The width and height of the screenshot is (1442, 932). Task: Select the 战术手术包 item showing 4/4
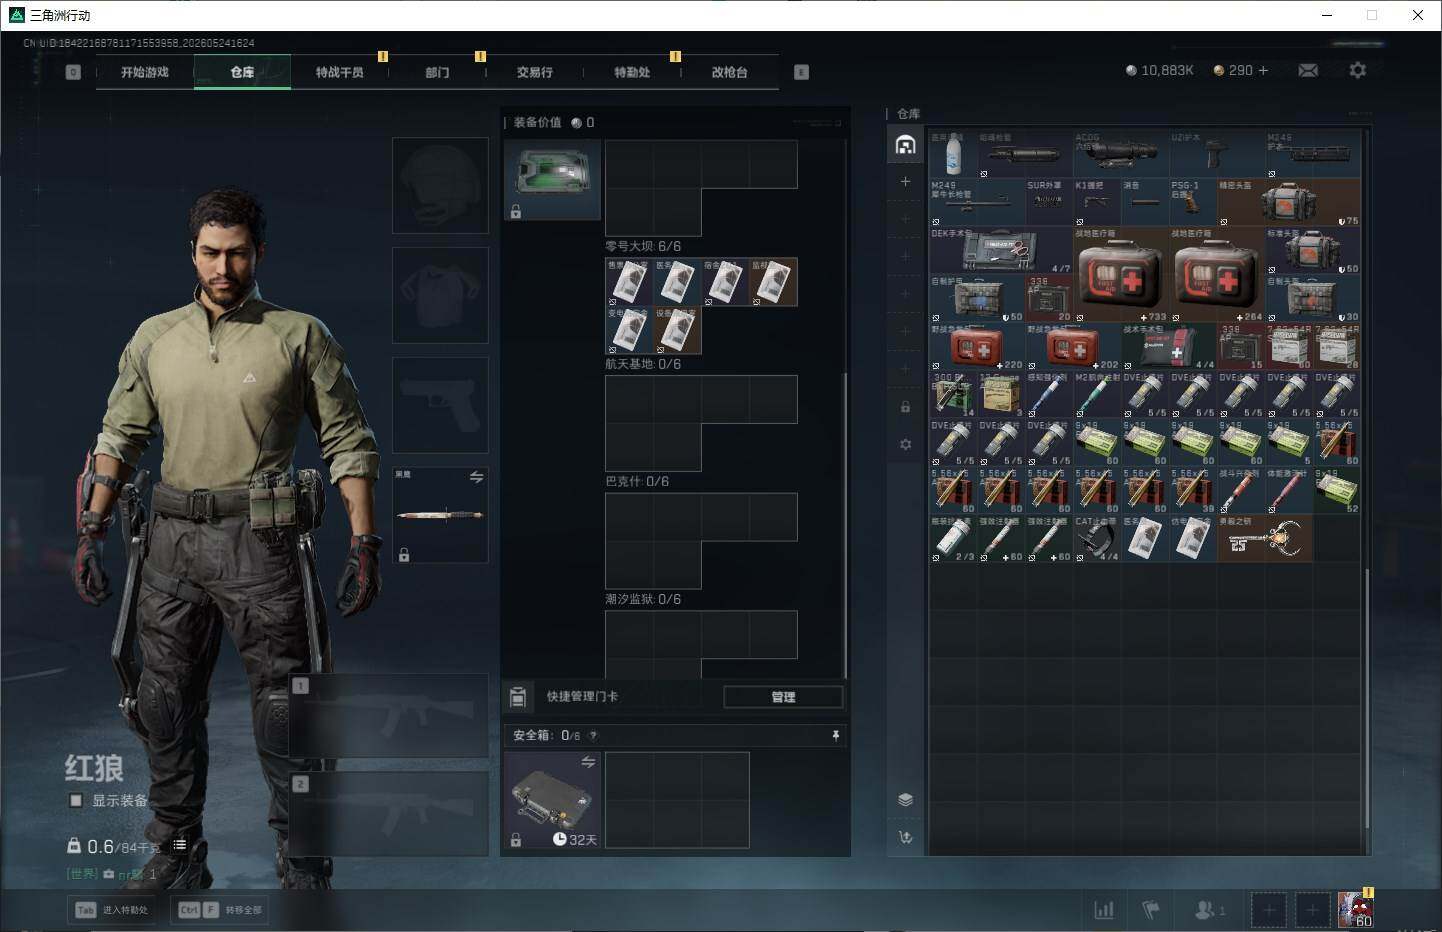pos(1168,347)
